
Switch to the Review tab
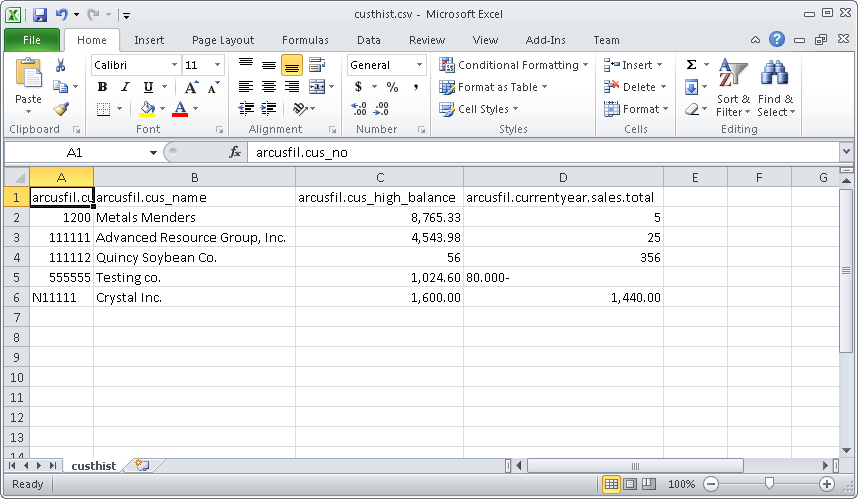[x=427, y=40]
